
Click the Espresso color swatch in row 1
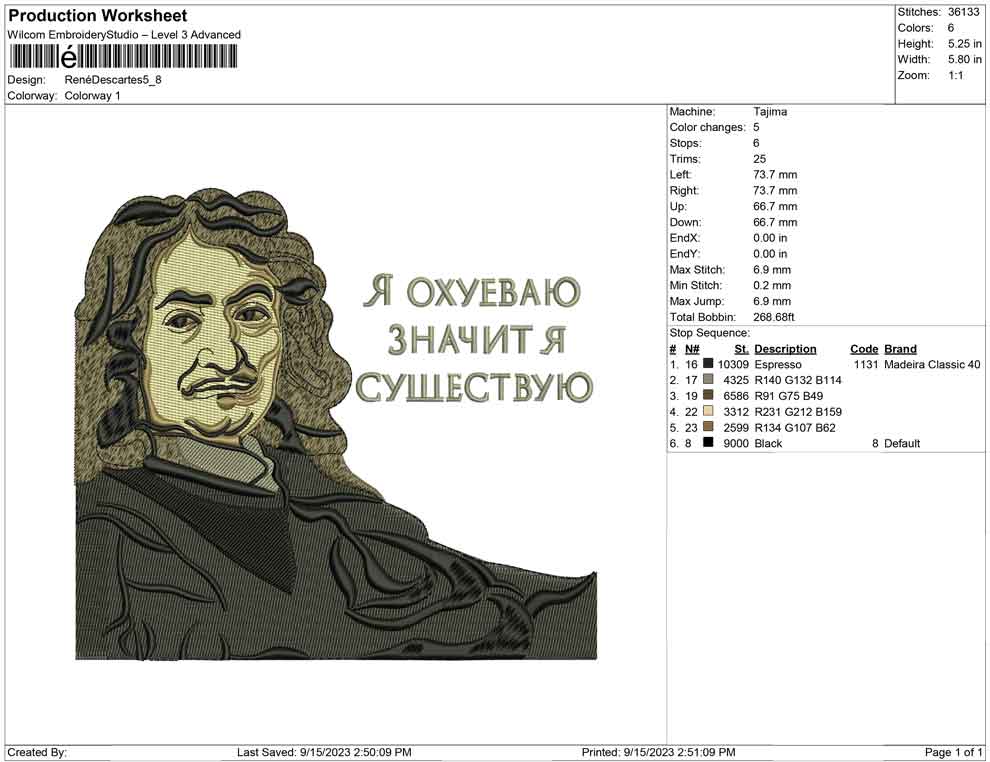[x=708, y=364]
